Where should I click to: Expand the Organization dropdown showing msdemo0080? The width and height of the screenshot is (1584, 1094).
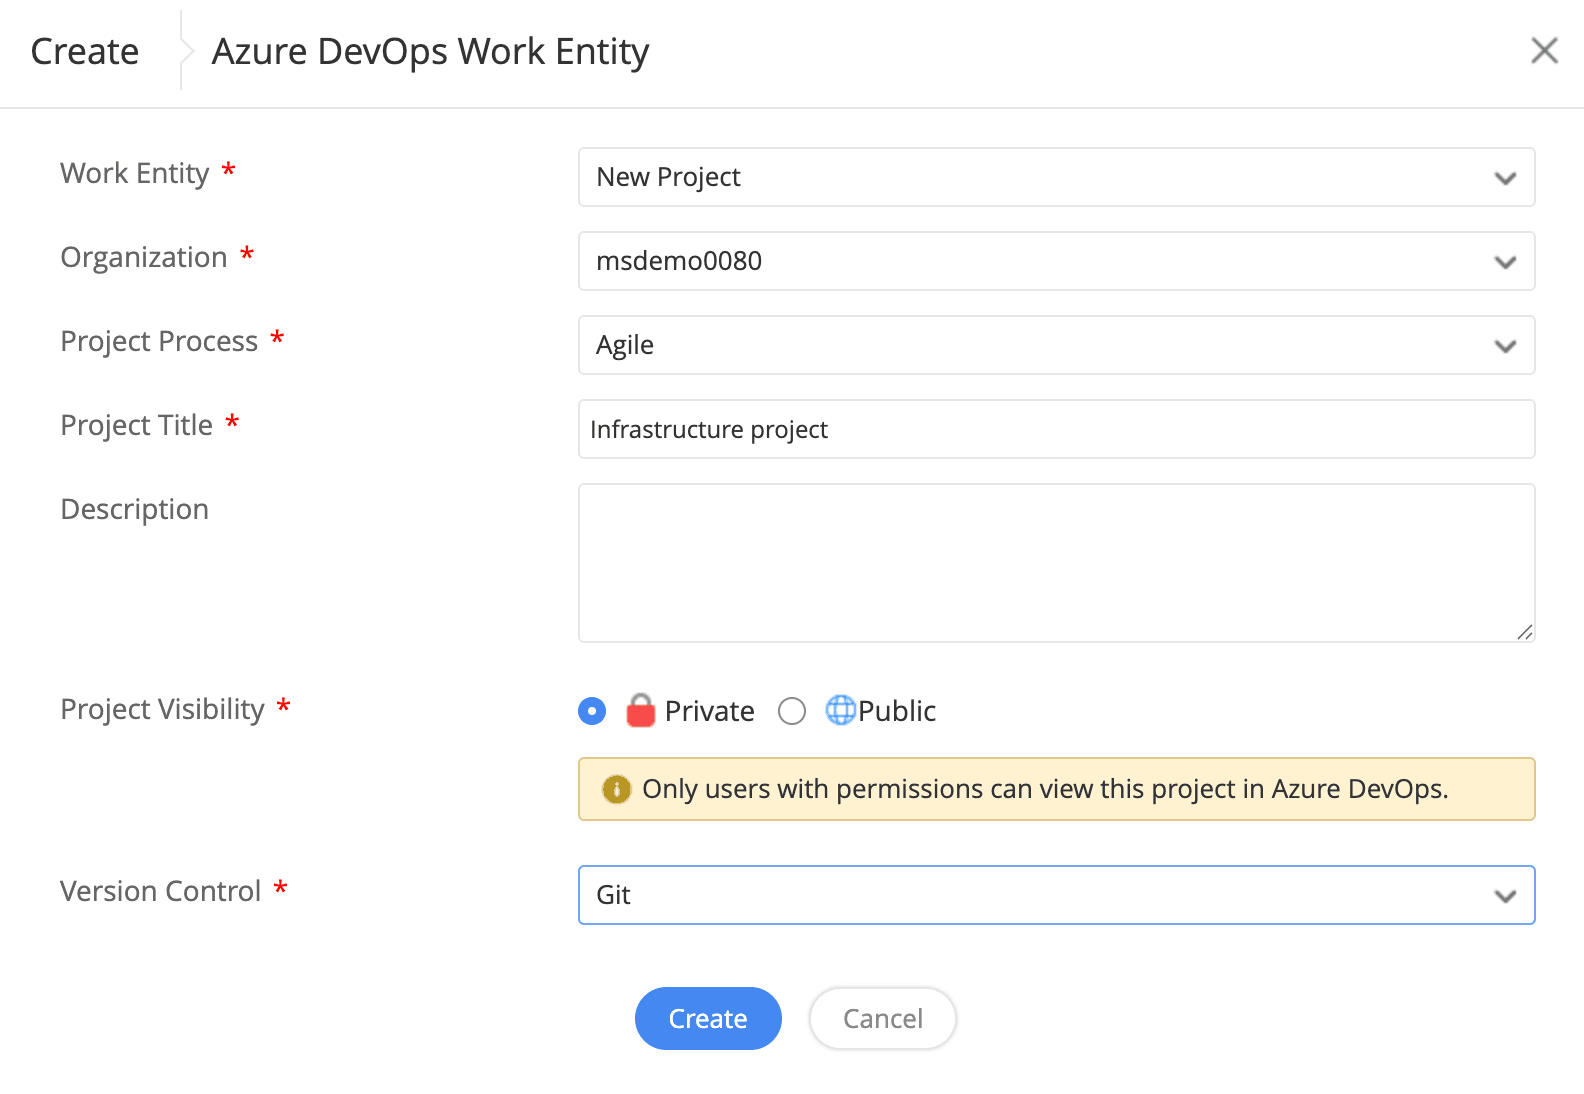(x=1056, y=261)
